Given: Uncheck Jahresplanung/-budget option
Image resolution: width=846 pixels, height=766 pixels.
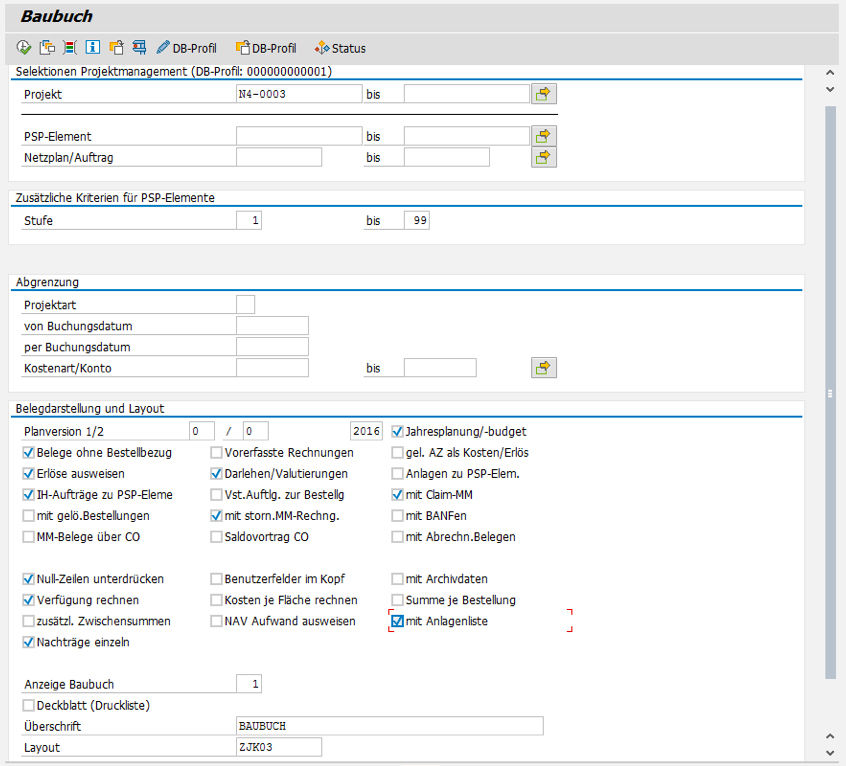Looking at the screenshot, I should tap(398, 432).
